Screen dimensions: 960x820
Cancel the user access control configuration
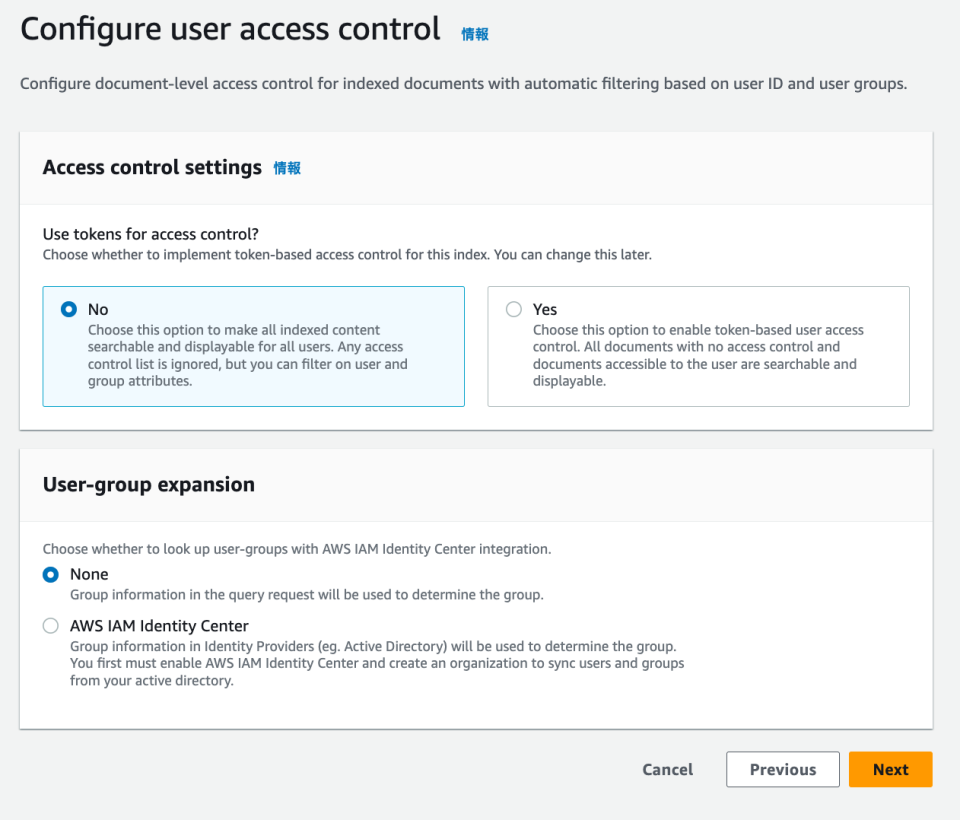coord(667,769)
